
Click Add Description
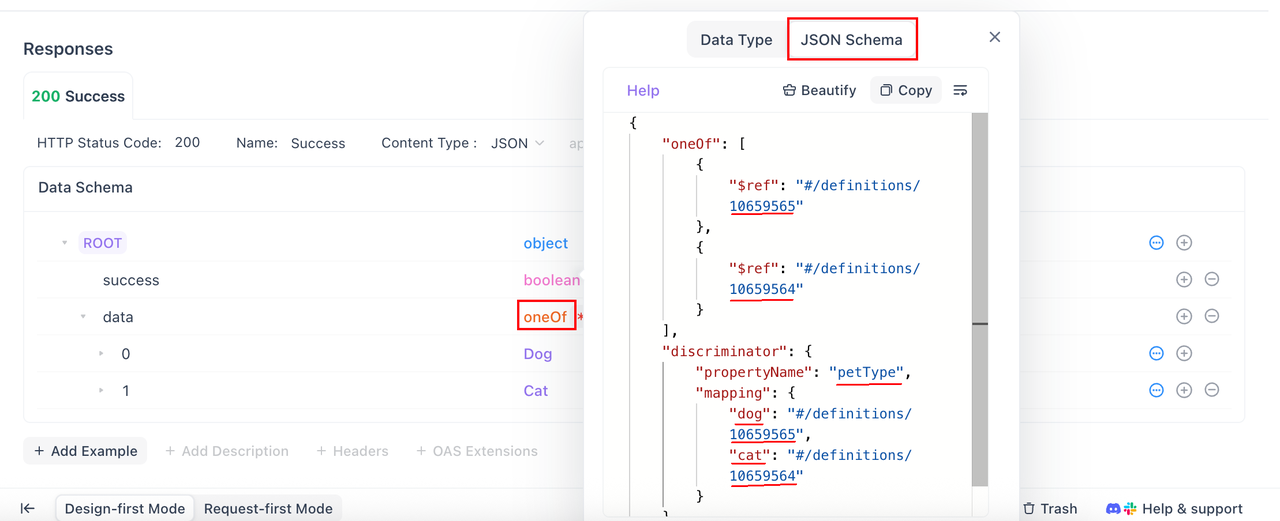pyautogui.click(x=227, y=451)
